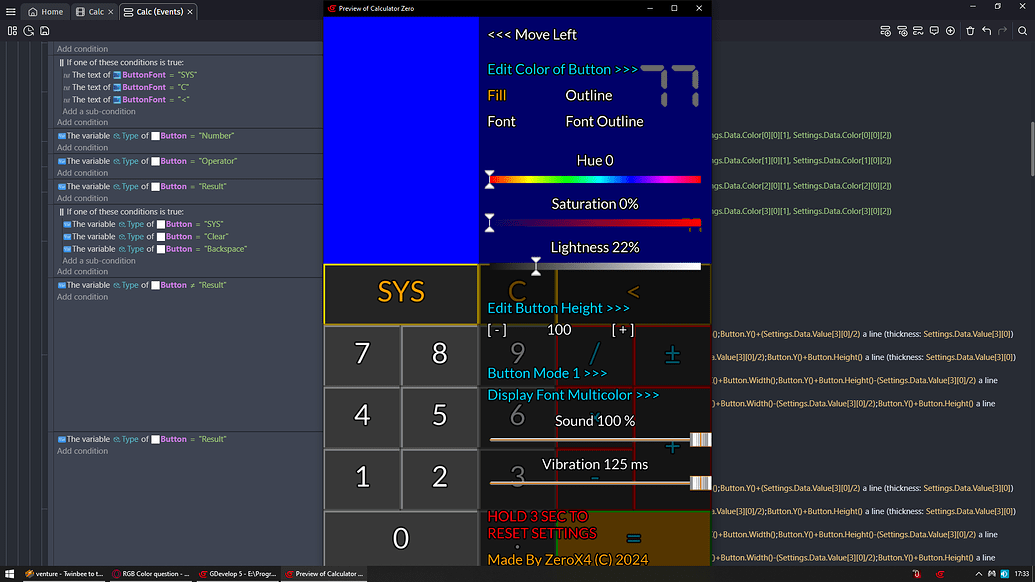This screenshot has height=582, width=1035.
Task: Open the GDevelop main hamburger menu
Action: (11, 12)
